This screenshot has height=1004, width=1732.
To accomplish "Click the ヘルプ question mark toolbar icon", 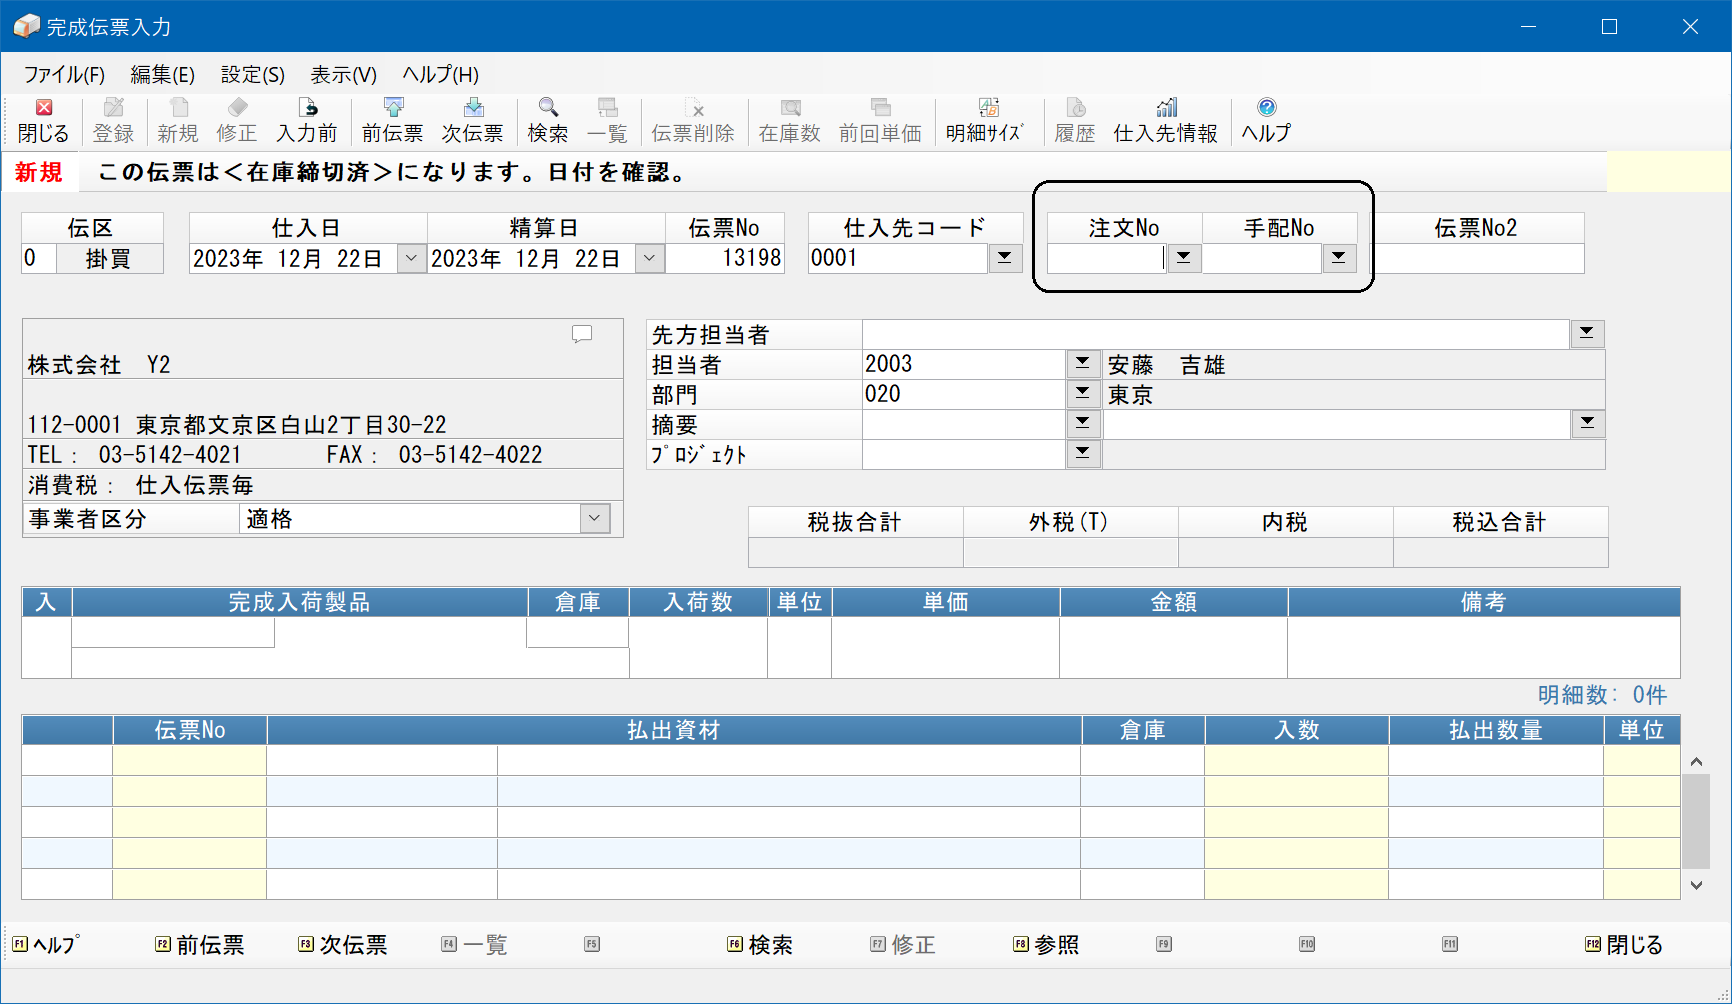I will coord(1266,108).
